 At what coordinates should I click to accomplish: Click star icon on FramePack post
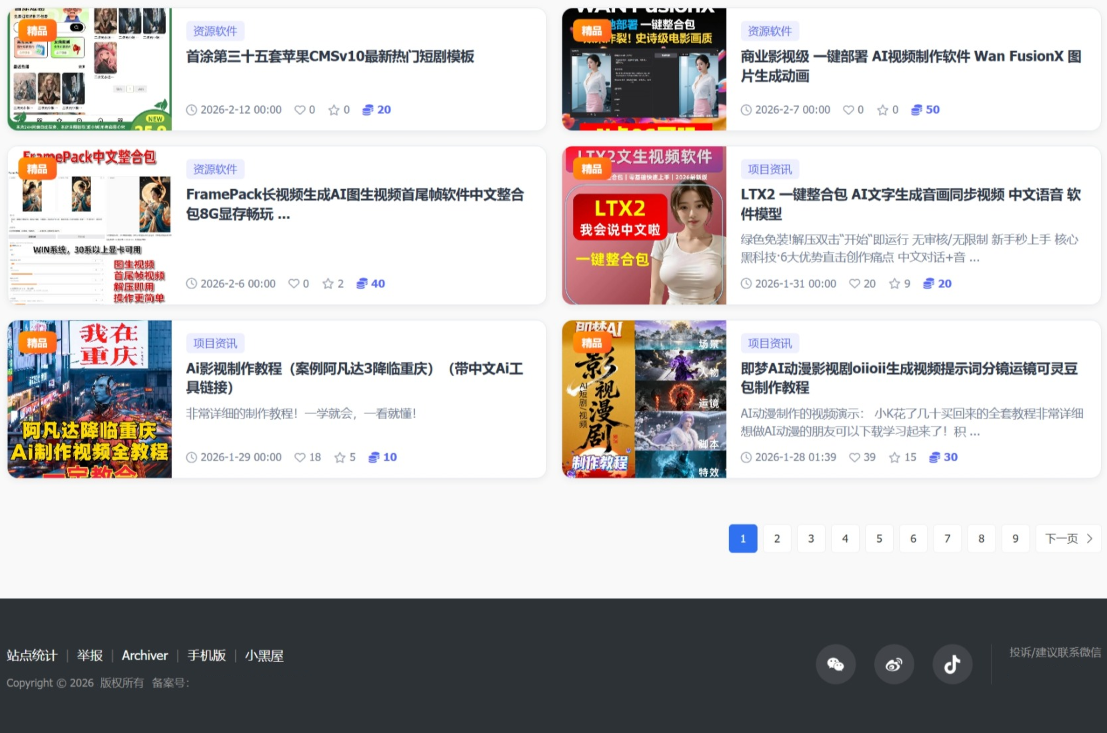click(x=328, y=284)
